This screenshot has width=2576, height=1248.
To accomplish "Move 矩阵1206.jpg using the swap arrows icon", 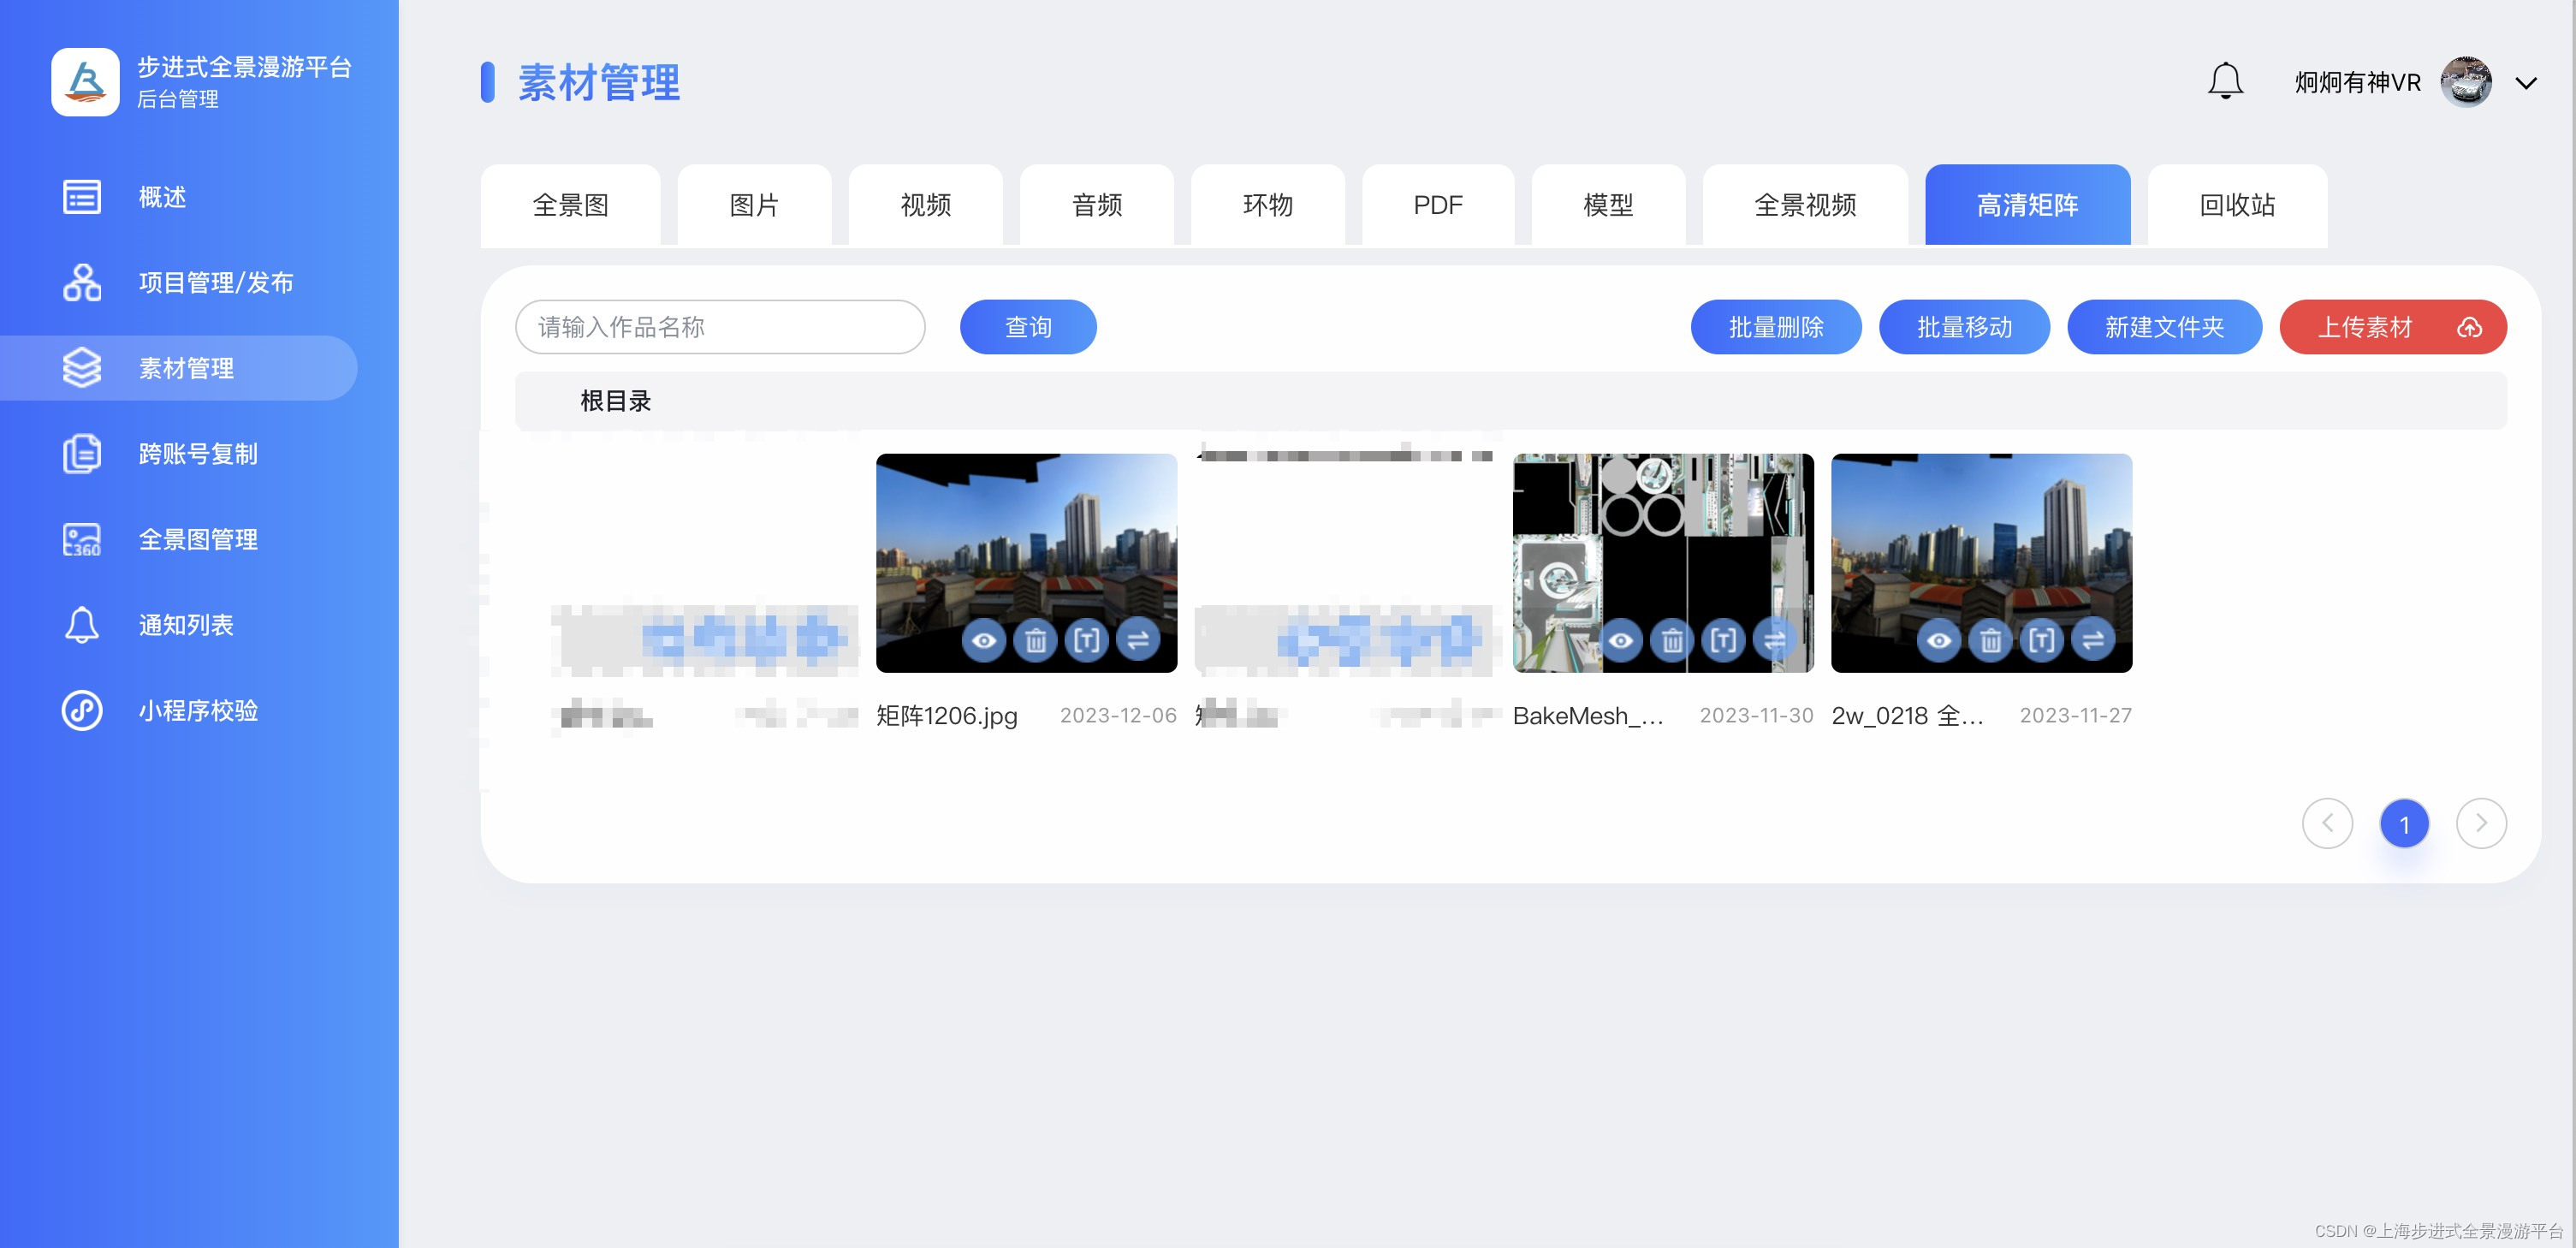I will tap(1137, 640).
